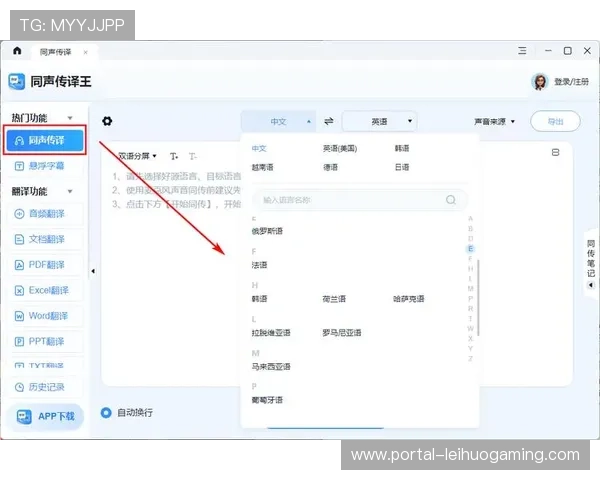Select 德语 quick language
Viewport: 600px width, 480px height.
(331, 167)
